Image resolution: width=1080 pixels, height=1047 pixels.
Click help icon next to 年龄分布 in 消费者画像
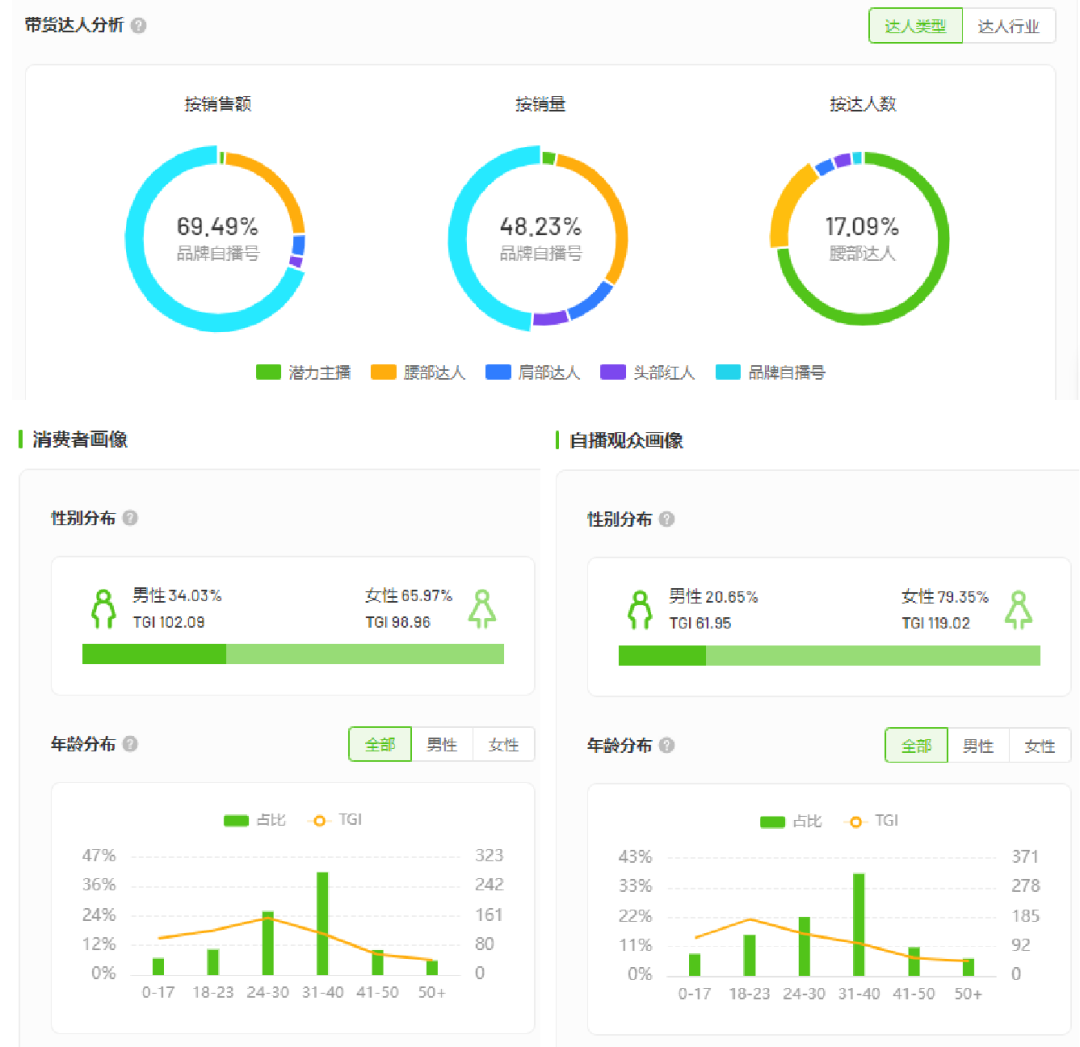click(x=130, y=744)
